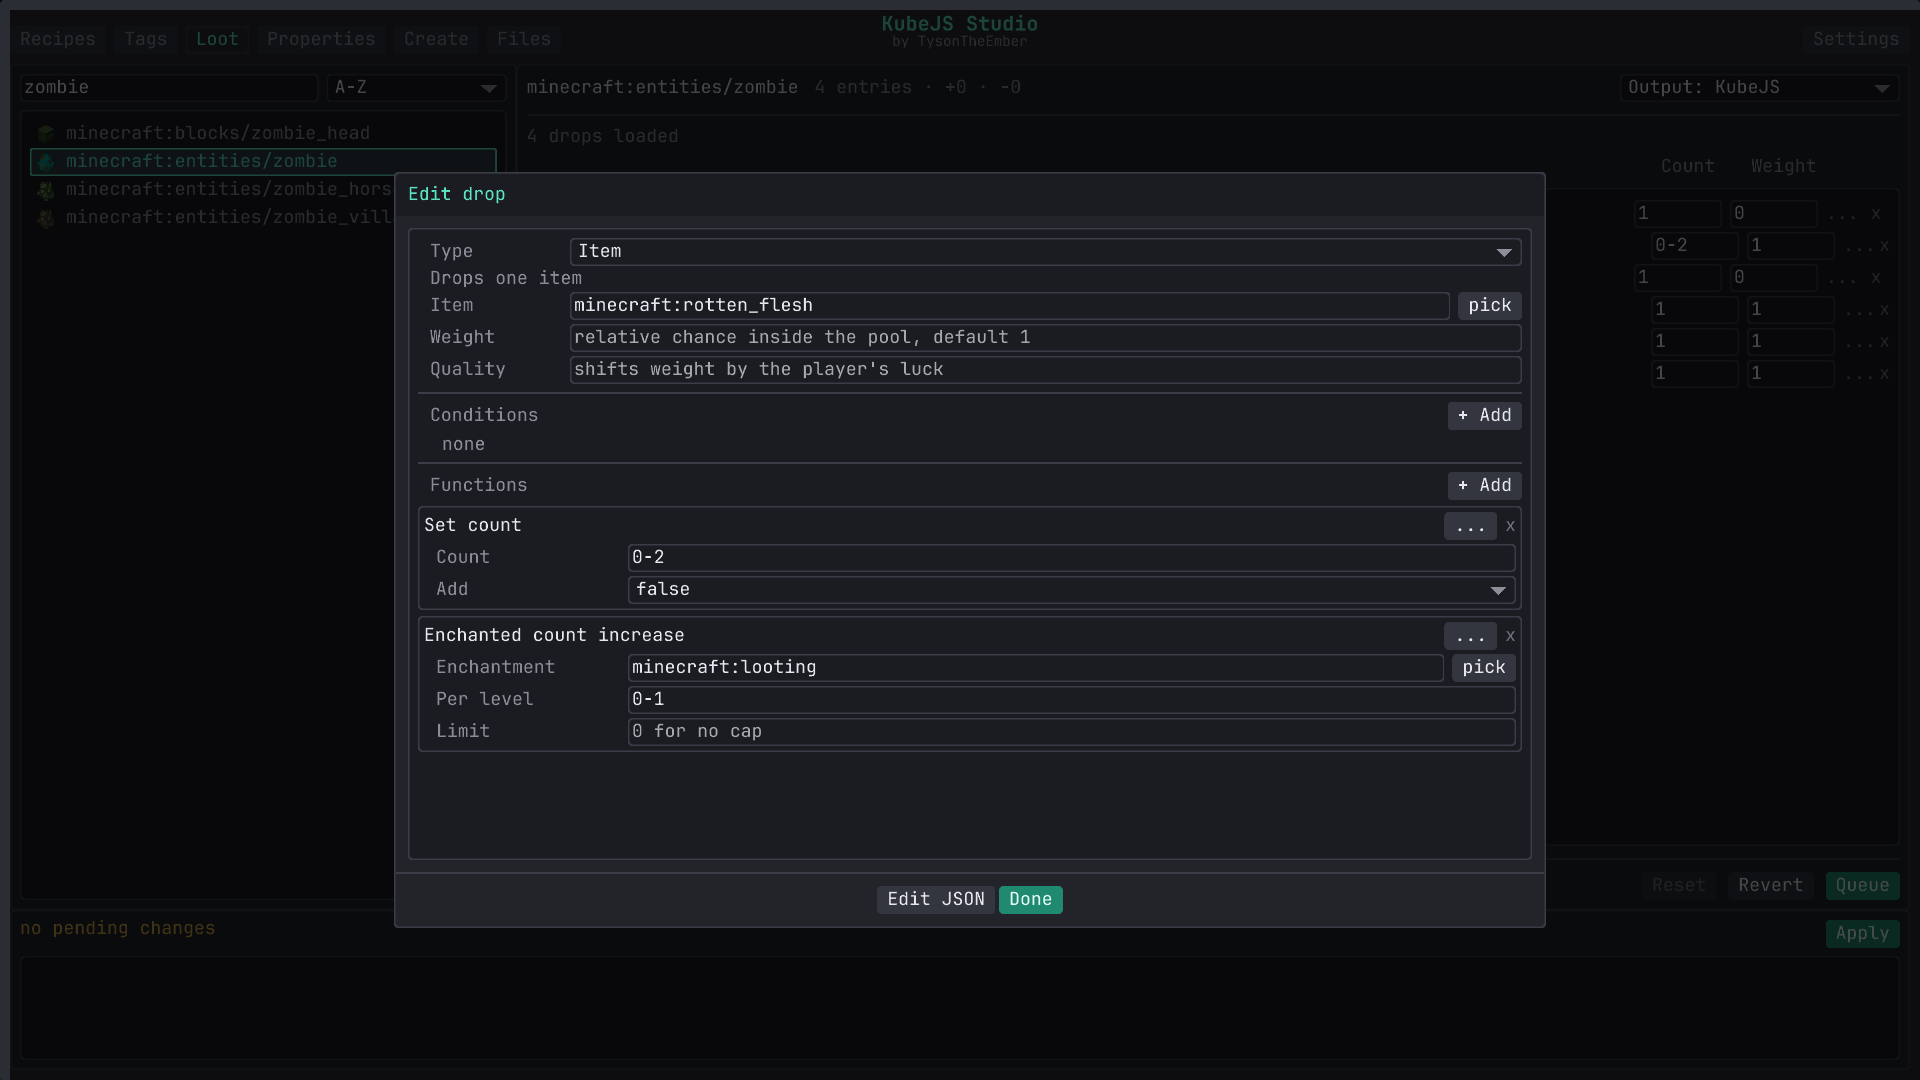Click the 'no pending changes' status text
This screenshot has width=1920, height=1080.
(118, 929)
